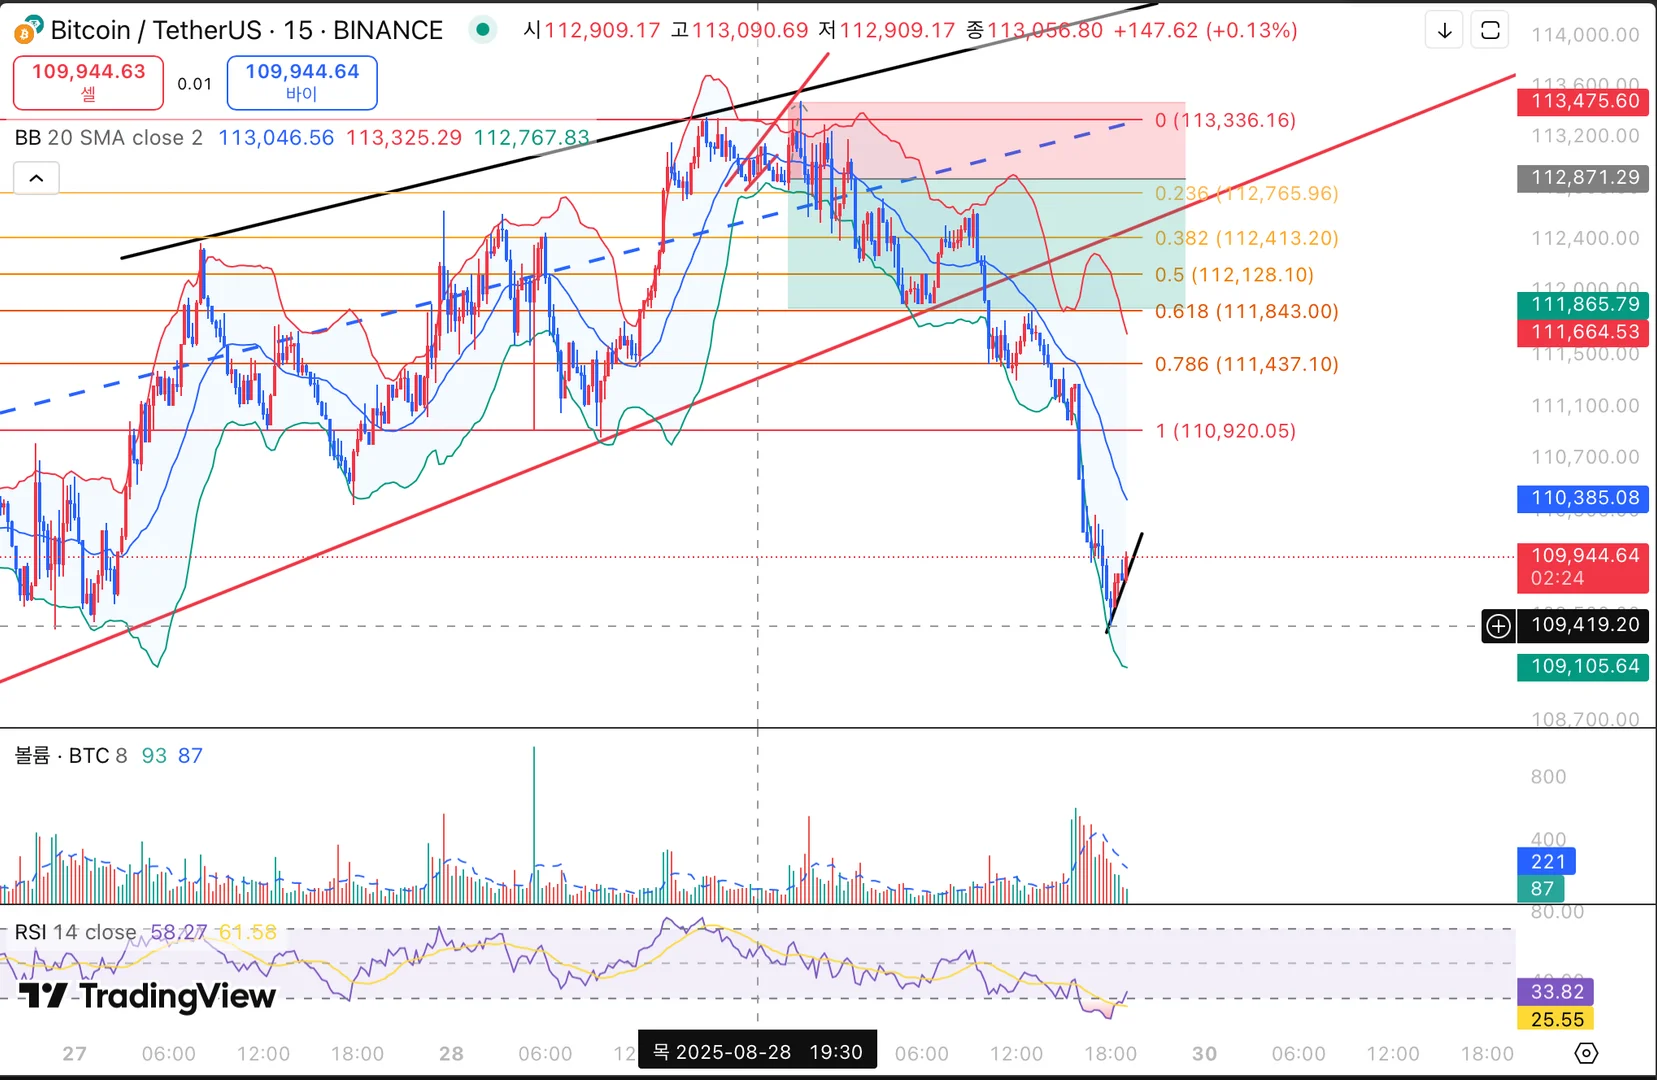Click the Bitcoin symbol logo icon

point(28,30)
